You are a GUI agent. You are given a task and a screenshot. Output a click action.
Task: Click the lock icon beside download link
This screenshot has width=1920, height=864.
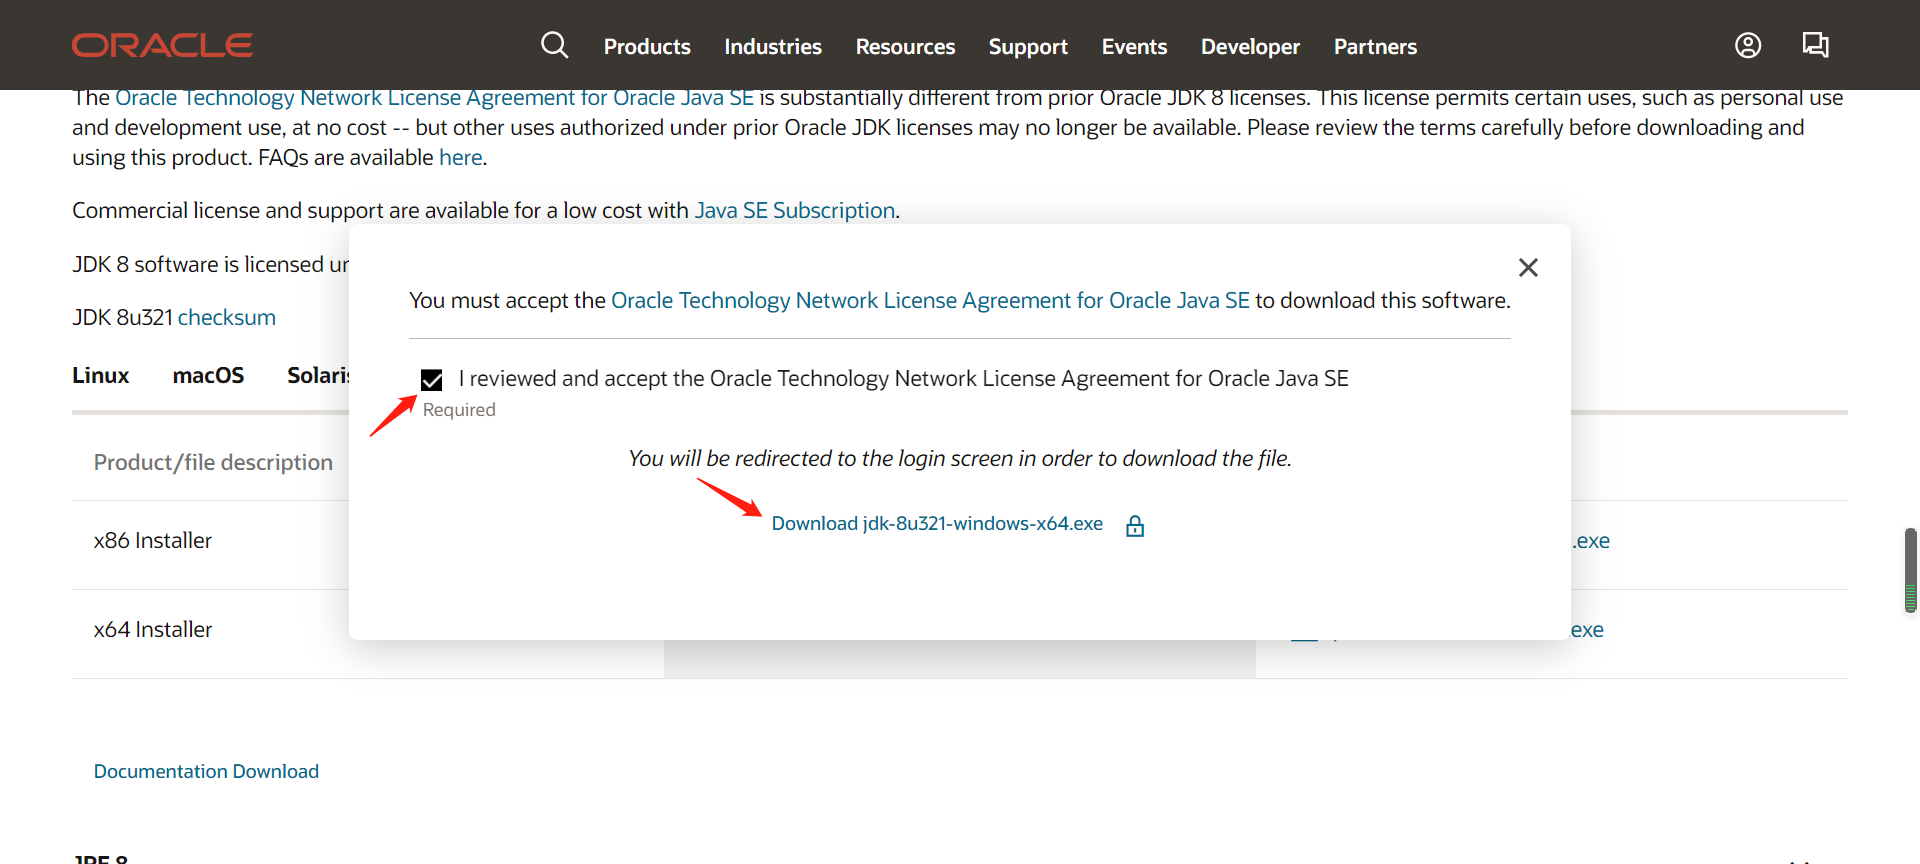tap(1135, 526)
